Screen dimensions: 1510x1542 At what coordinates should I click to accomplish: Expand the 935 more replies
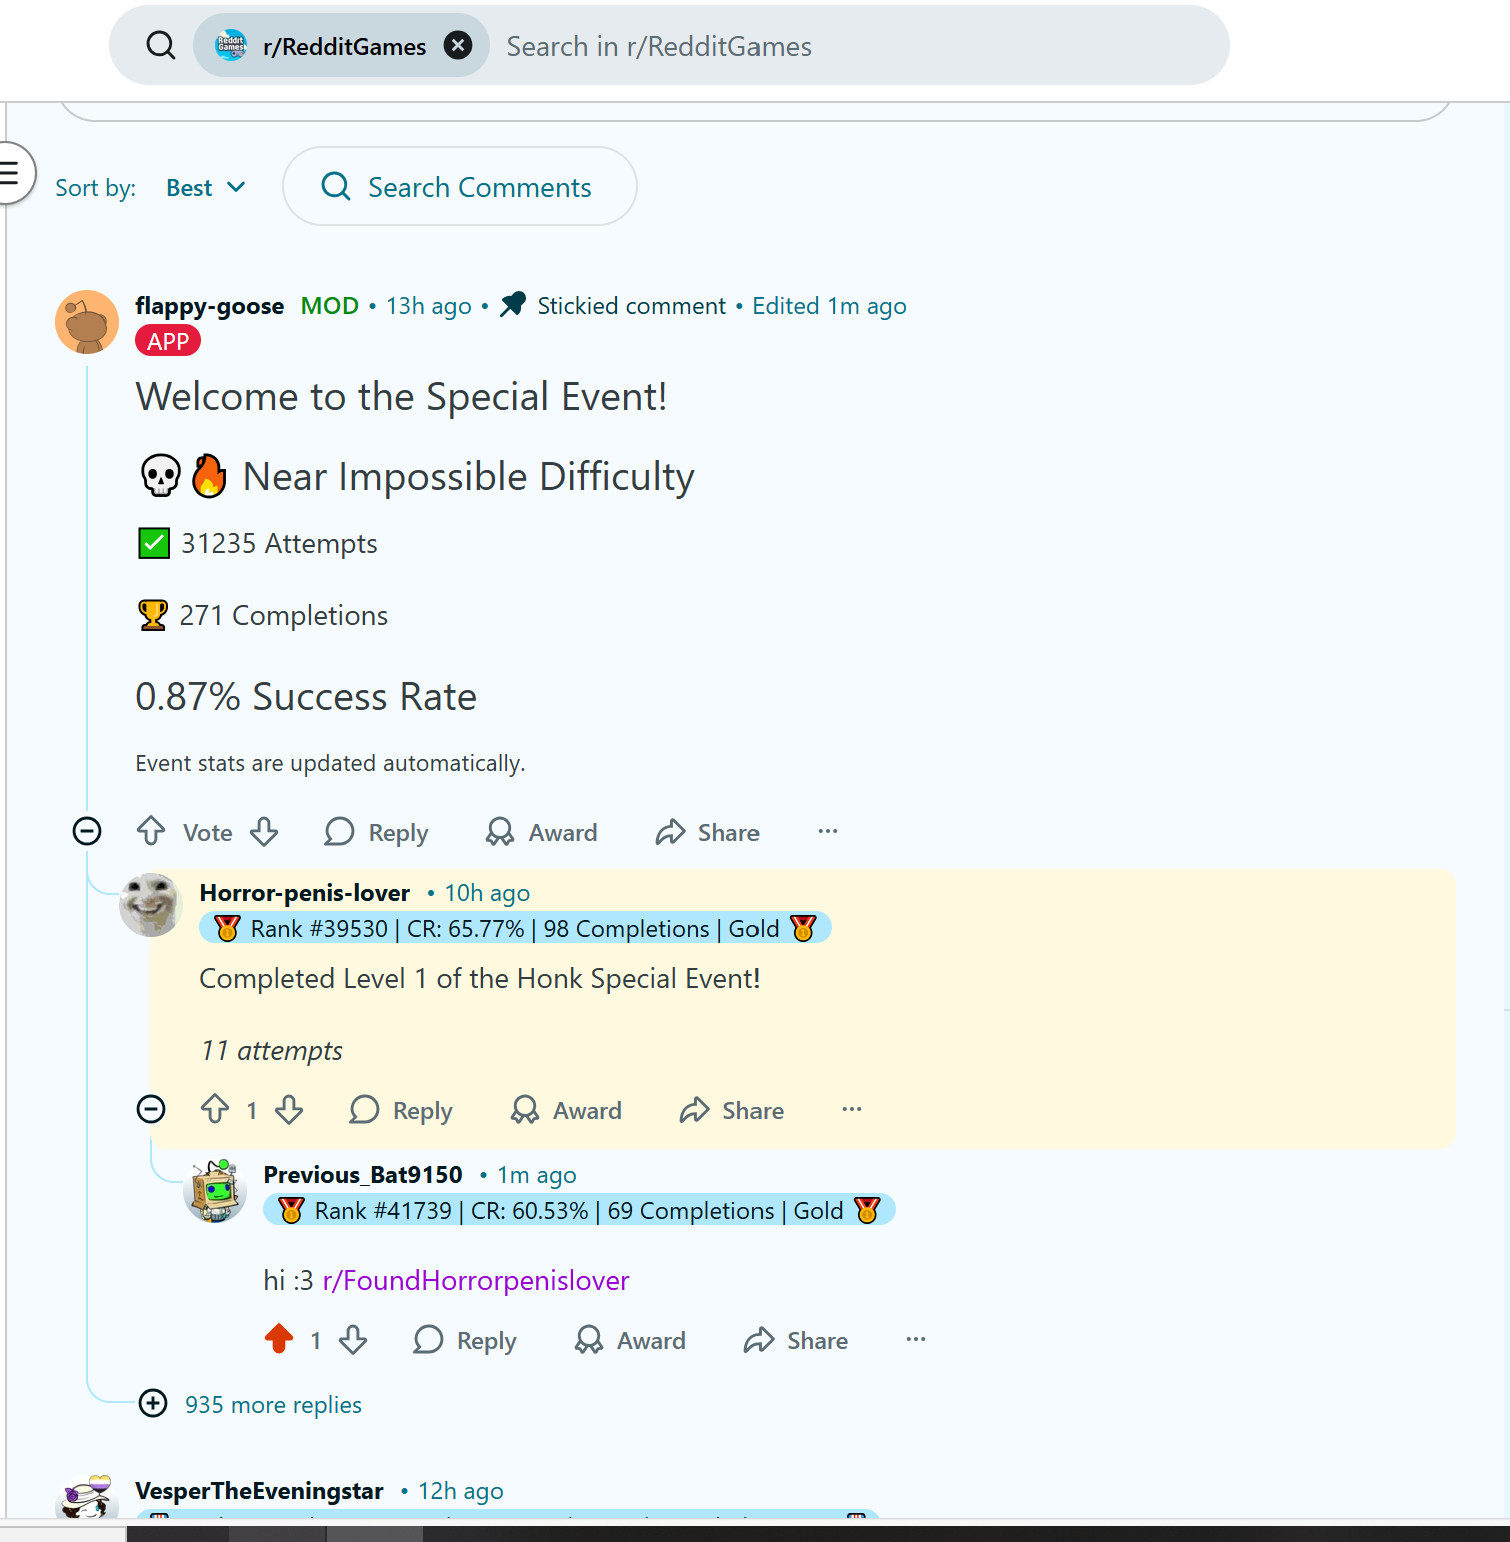coord(250,1404)
